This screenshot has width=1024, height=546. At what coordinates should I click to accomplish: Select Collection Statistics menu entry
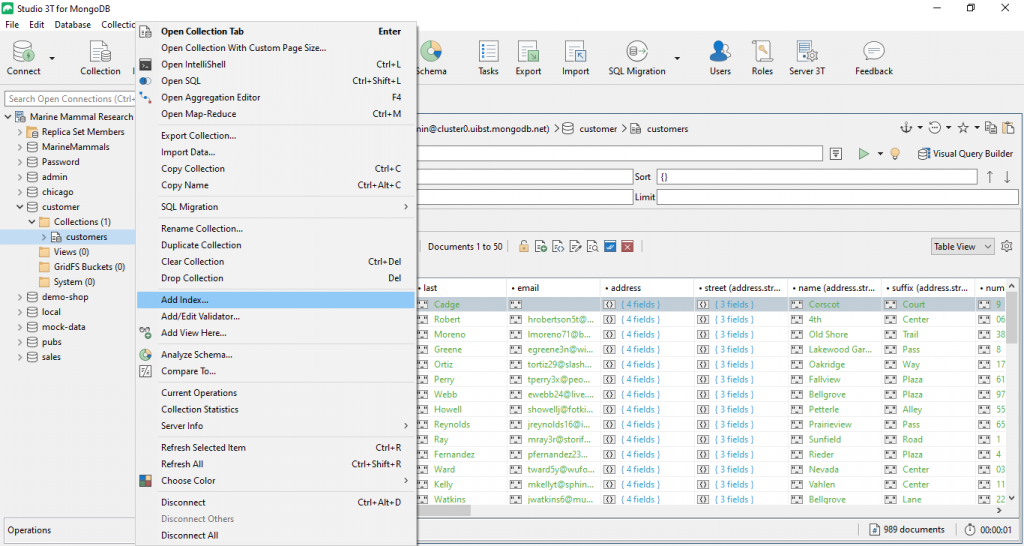276,409
